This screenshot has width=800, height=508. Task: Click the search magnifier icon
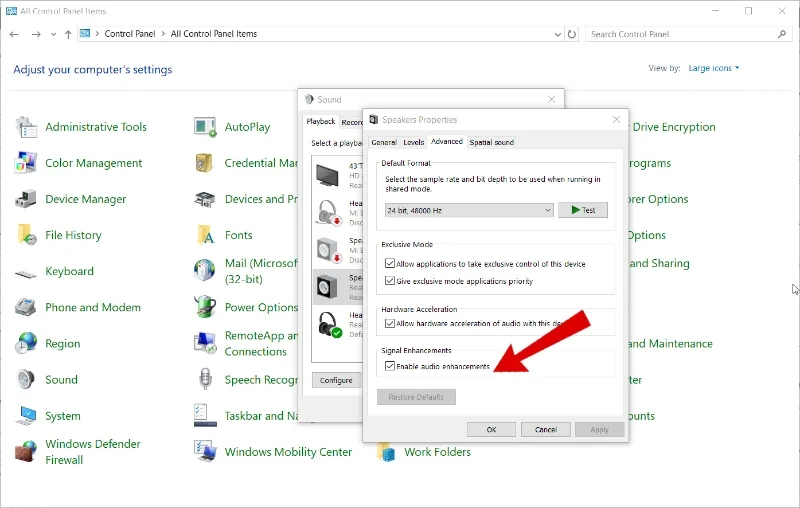[x=782, y=34]
